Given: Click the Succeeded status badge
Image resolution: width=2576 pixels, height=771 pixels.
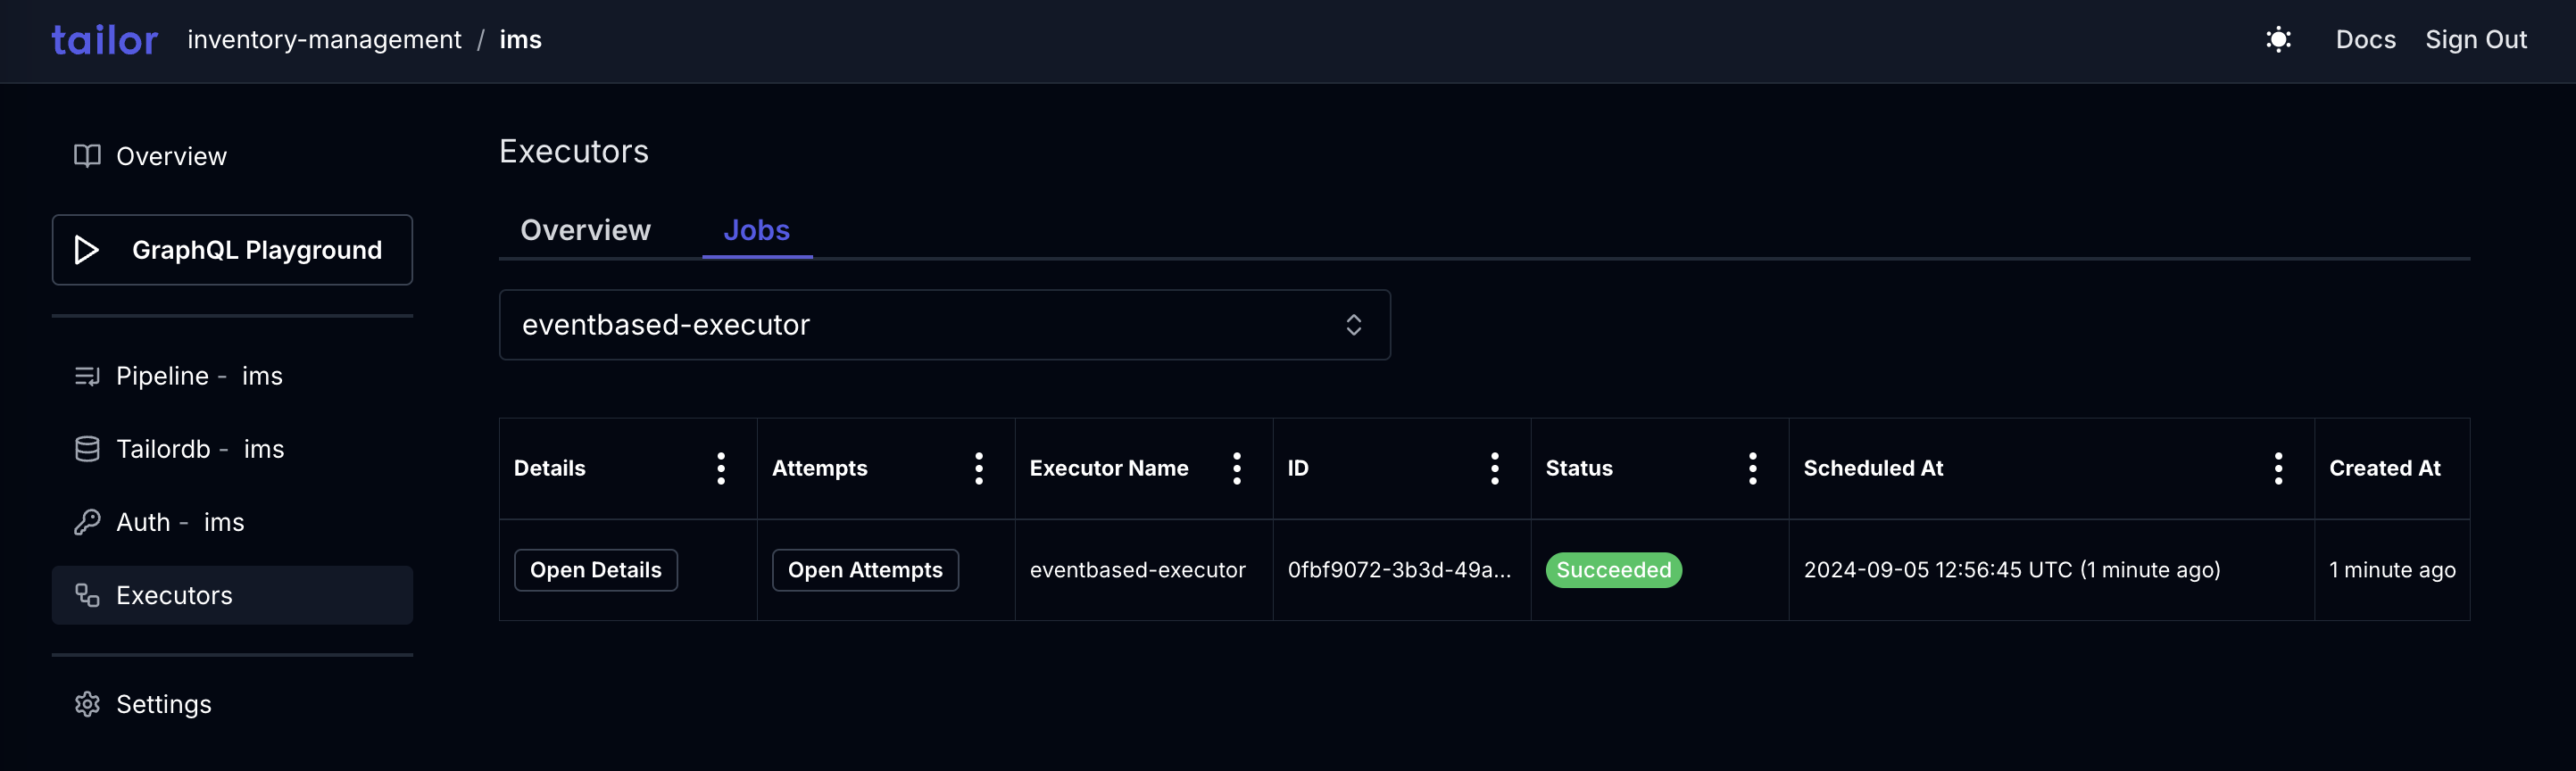Looking at the screenshot, I should (1614, 570).
